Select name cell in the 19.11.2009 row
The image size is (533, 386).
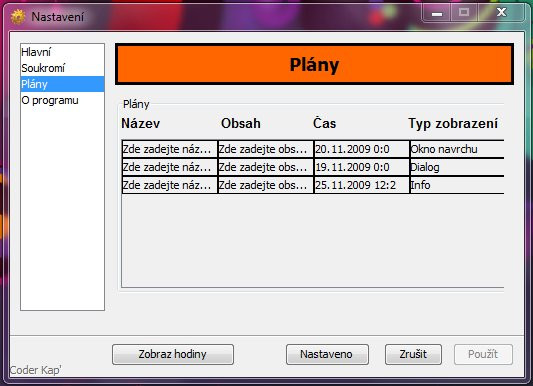click(170, 167)
